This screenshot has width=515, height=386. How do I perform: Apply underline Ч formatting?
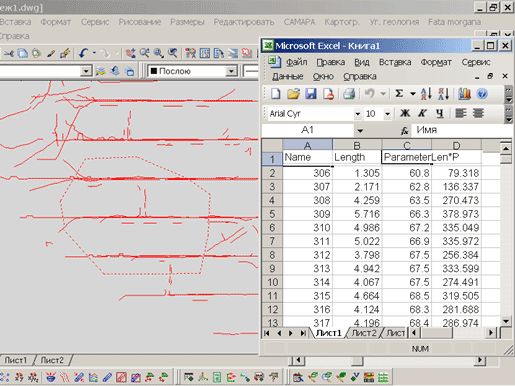point(440,113)
